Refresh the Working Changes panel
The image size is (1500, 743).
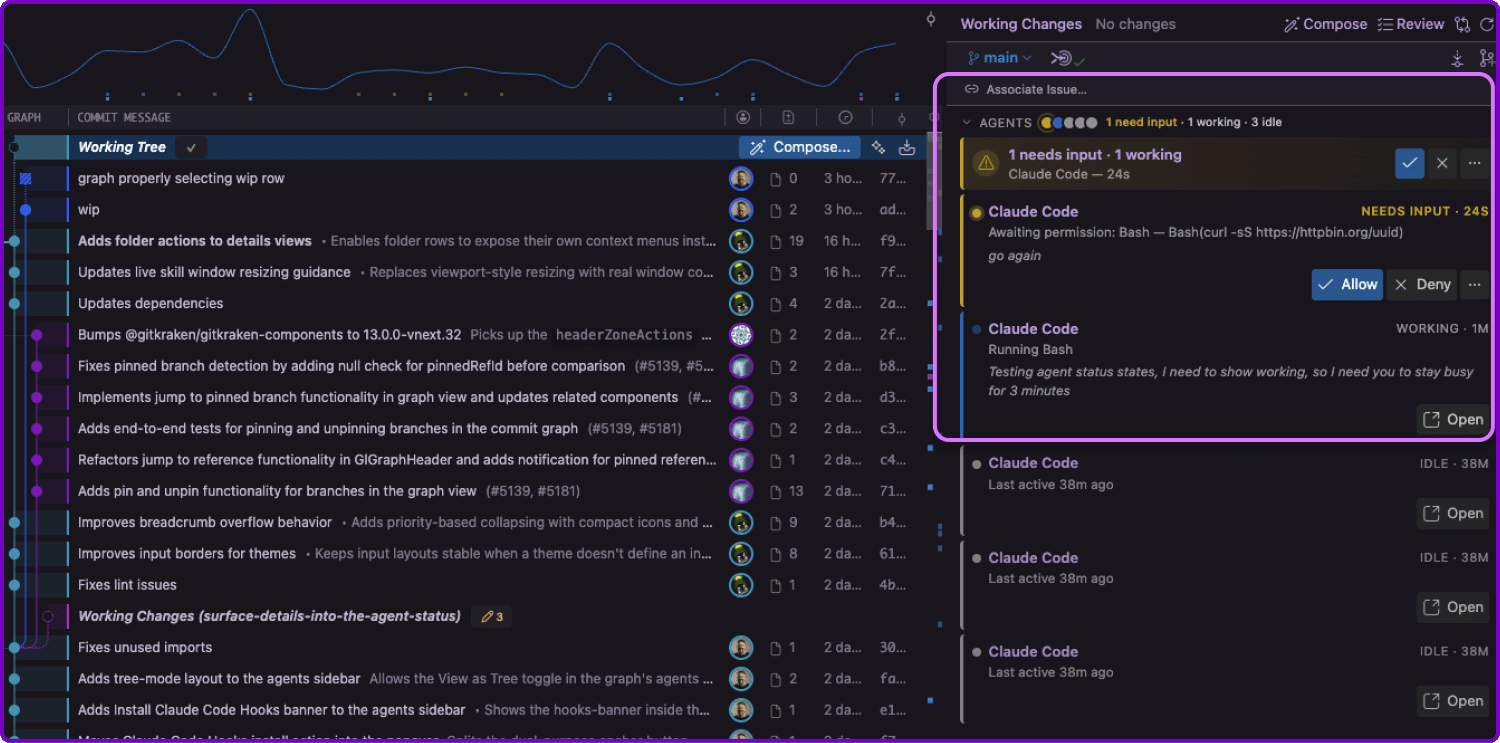coord(1486,24)
